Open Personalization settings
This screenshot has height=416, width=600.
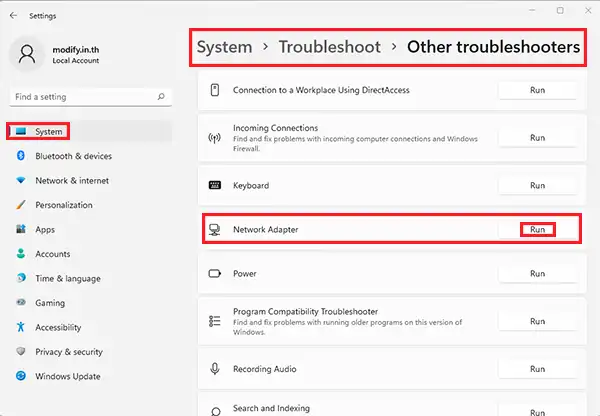(64, 205)
